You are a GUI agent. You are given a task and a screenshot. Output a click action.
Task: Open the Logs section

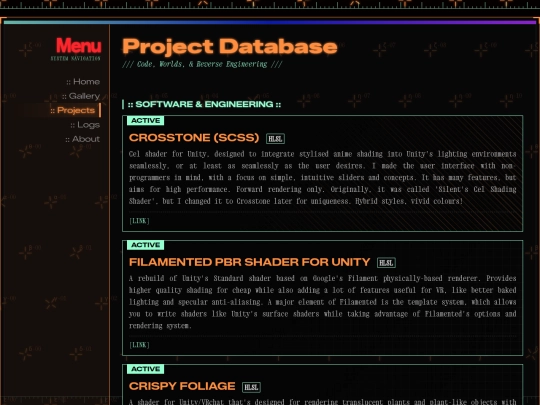85,125
